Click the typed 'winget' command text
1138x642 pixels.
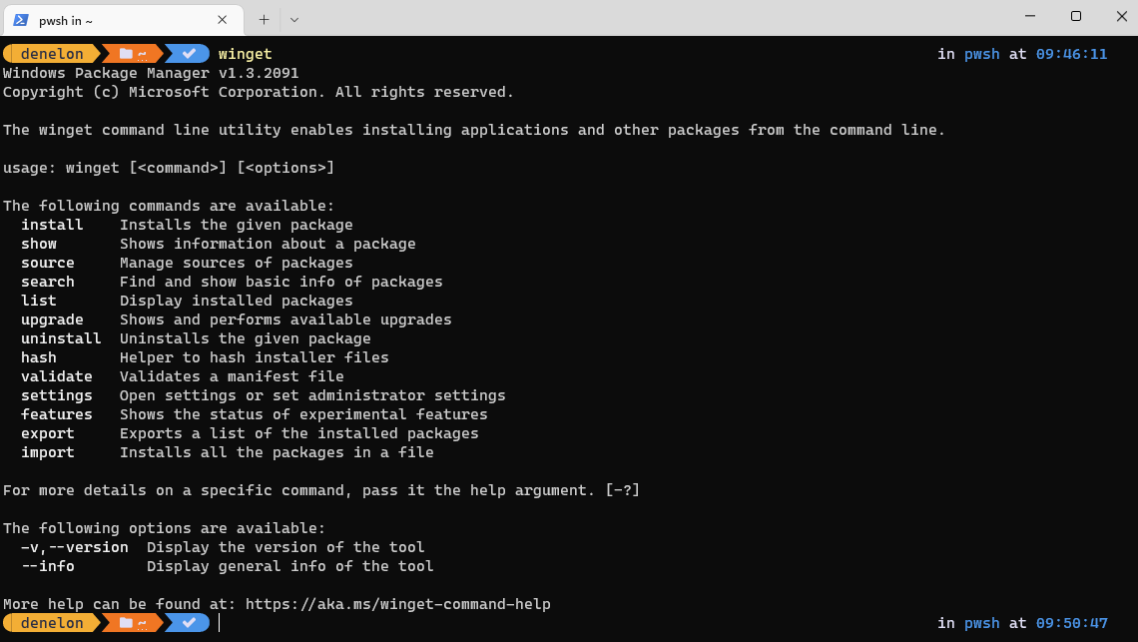click(x=245, y=54)
